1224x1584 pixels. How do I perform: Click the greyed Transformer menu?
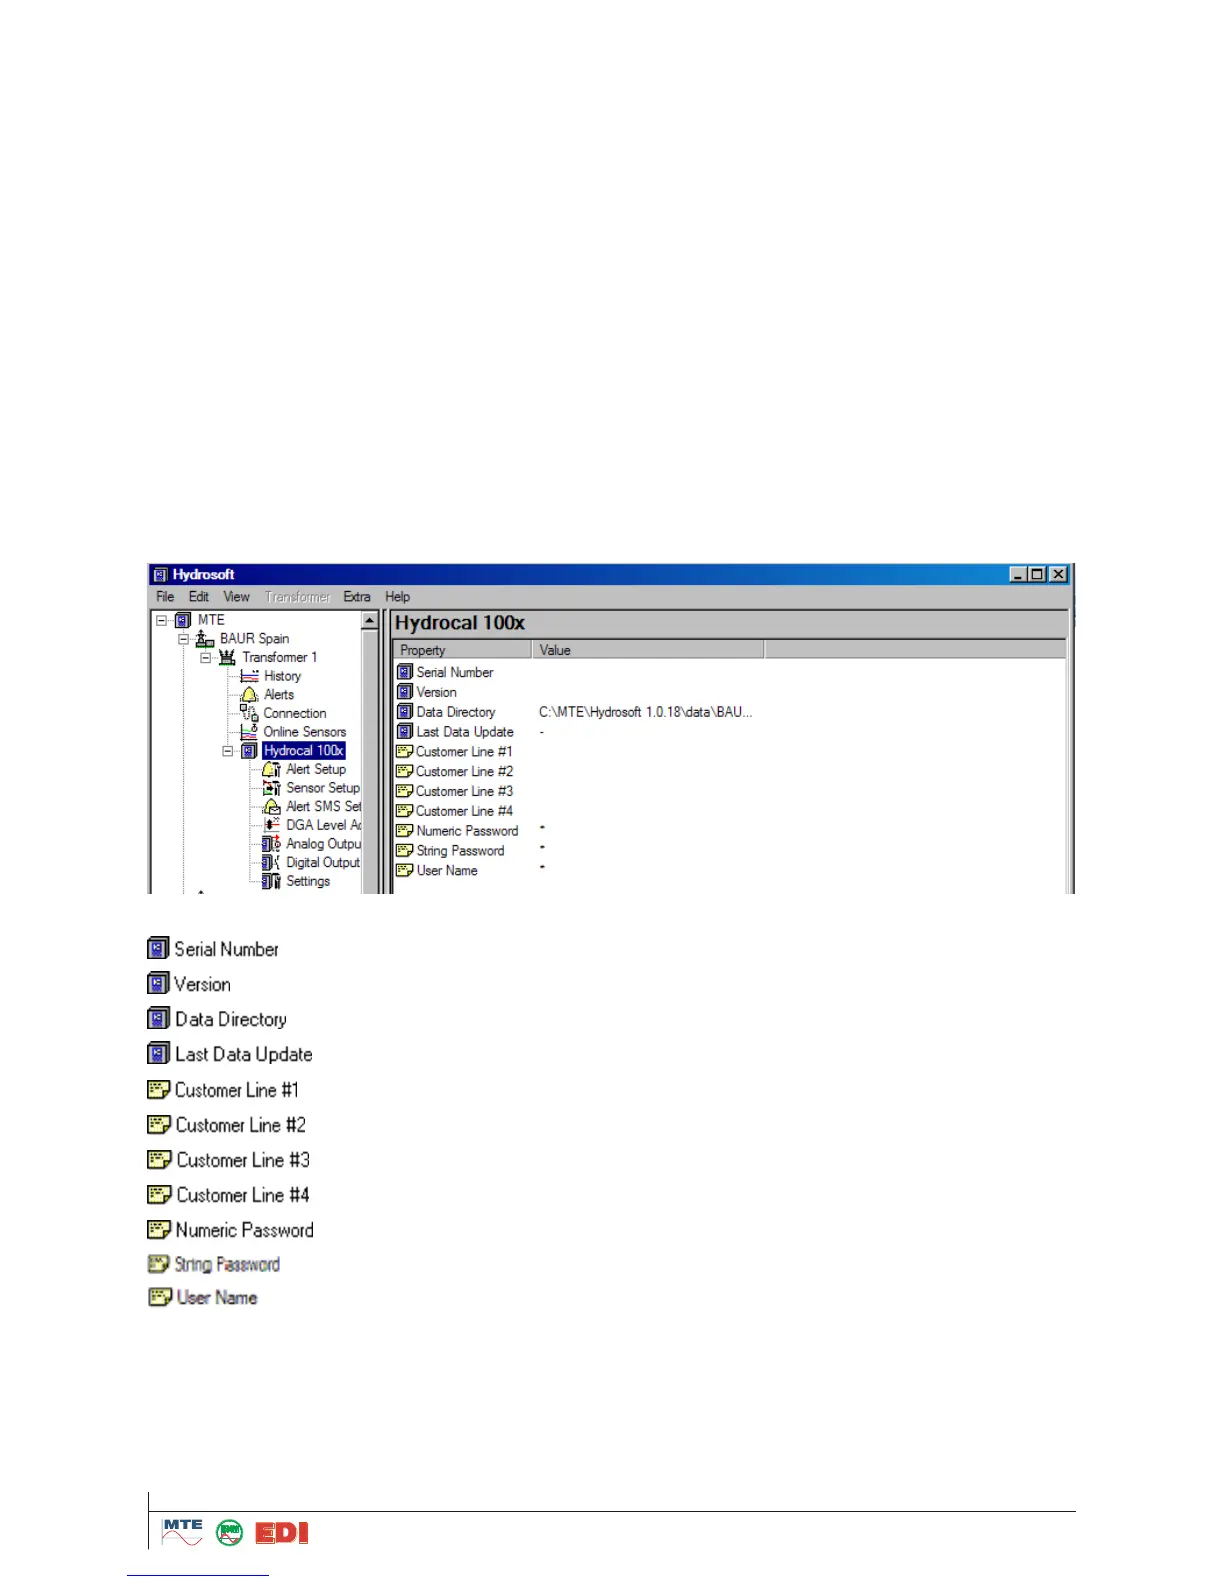click(298, 597)
